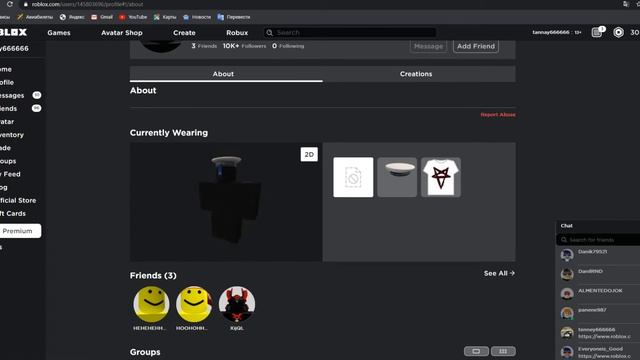The image size is (640, 360).
Task: Click the 3 Friends count
Action: click(x=204, y=46)
